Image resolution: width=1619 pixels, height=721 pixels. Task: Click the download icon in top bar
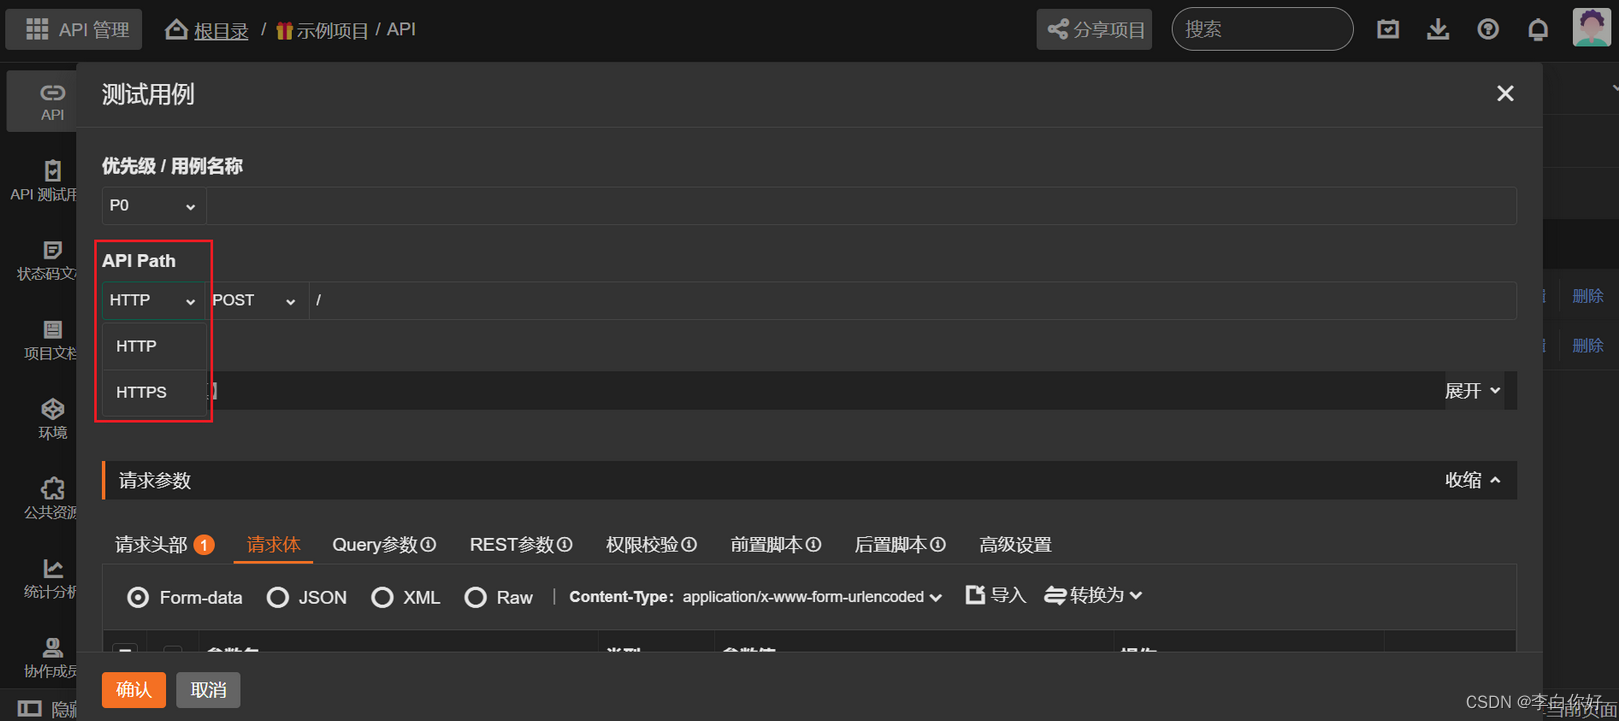(1437, 30)
